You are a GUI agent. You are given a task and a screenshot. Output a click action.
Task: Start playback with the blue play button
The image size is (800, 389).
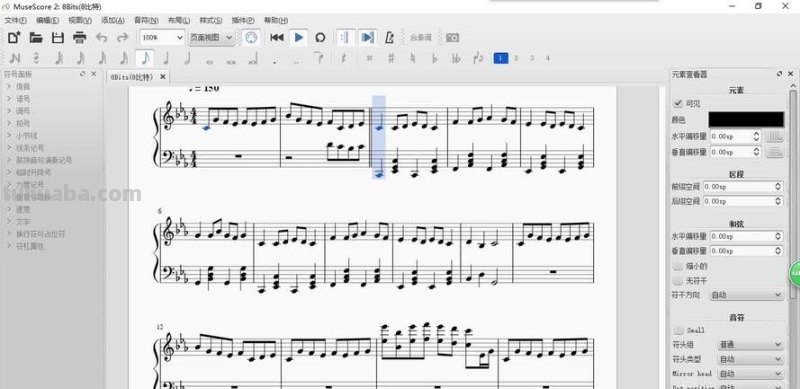click(x=299, y=37)
